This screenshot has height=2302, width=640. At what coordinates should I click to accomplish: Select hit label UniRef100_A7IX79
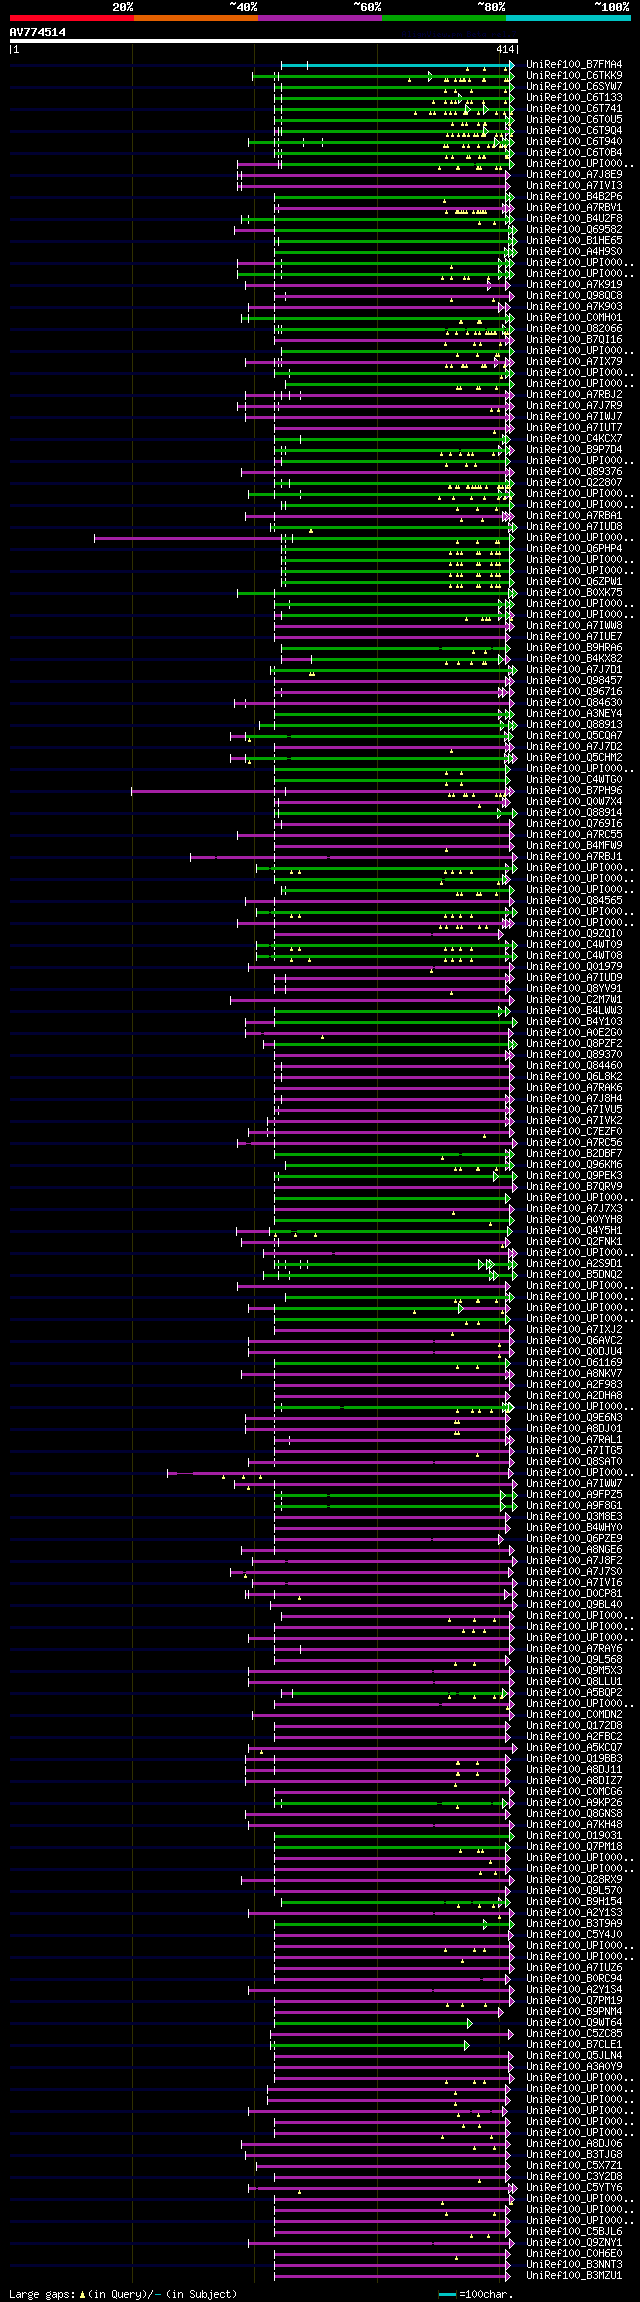pyautogui.click(x=574, y=362)
